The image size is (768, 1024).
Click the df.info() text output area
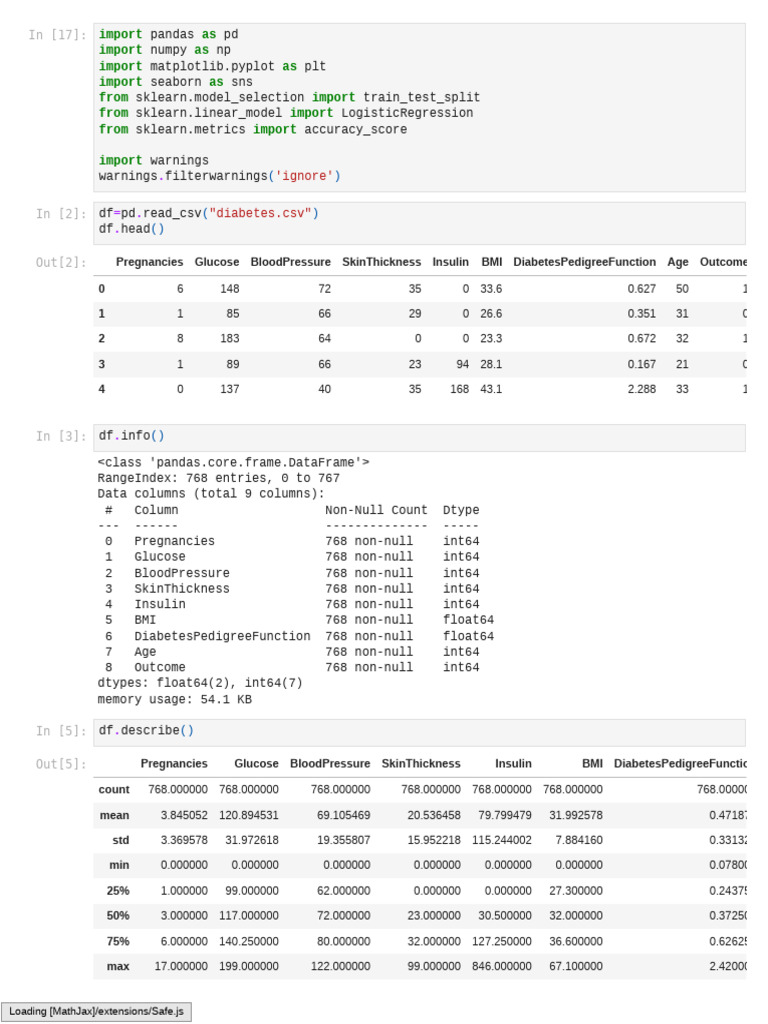coord(300,580)
